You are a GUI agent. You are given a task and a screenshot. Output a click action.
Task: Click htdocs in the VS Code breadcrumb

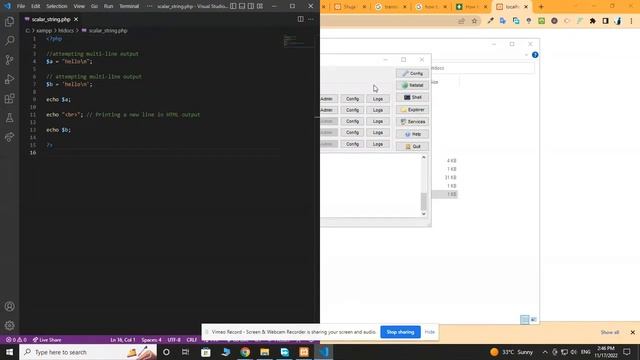coord(66,31)
